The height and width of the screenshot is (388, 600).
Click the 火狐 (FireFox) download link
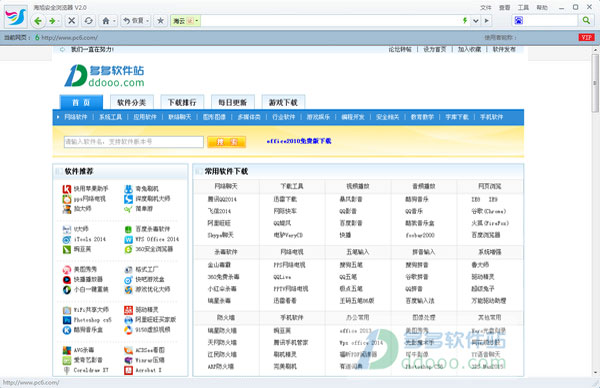click(x=490, y=223)
